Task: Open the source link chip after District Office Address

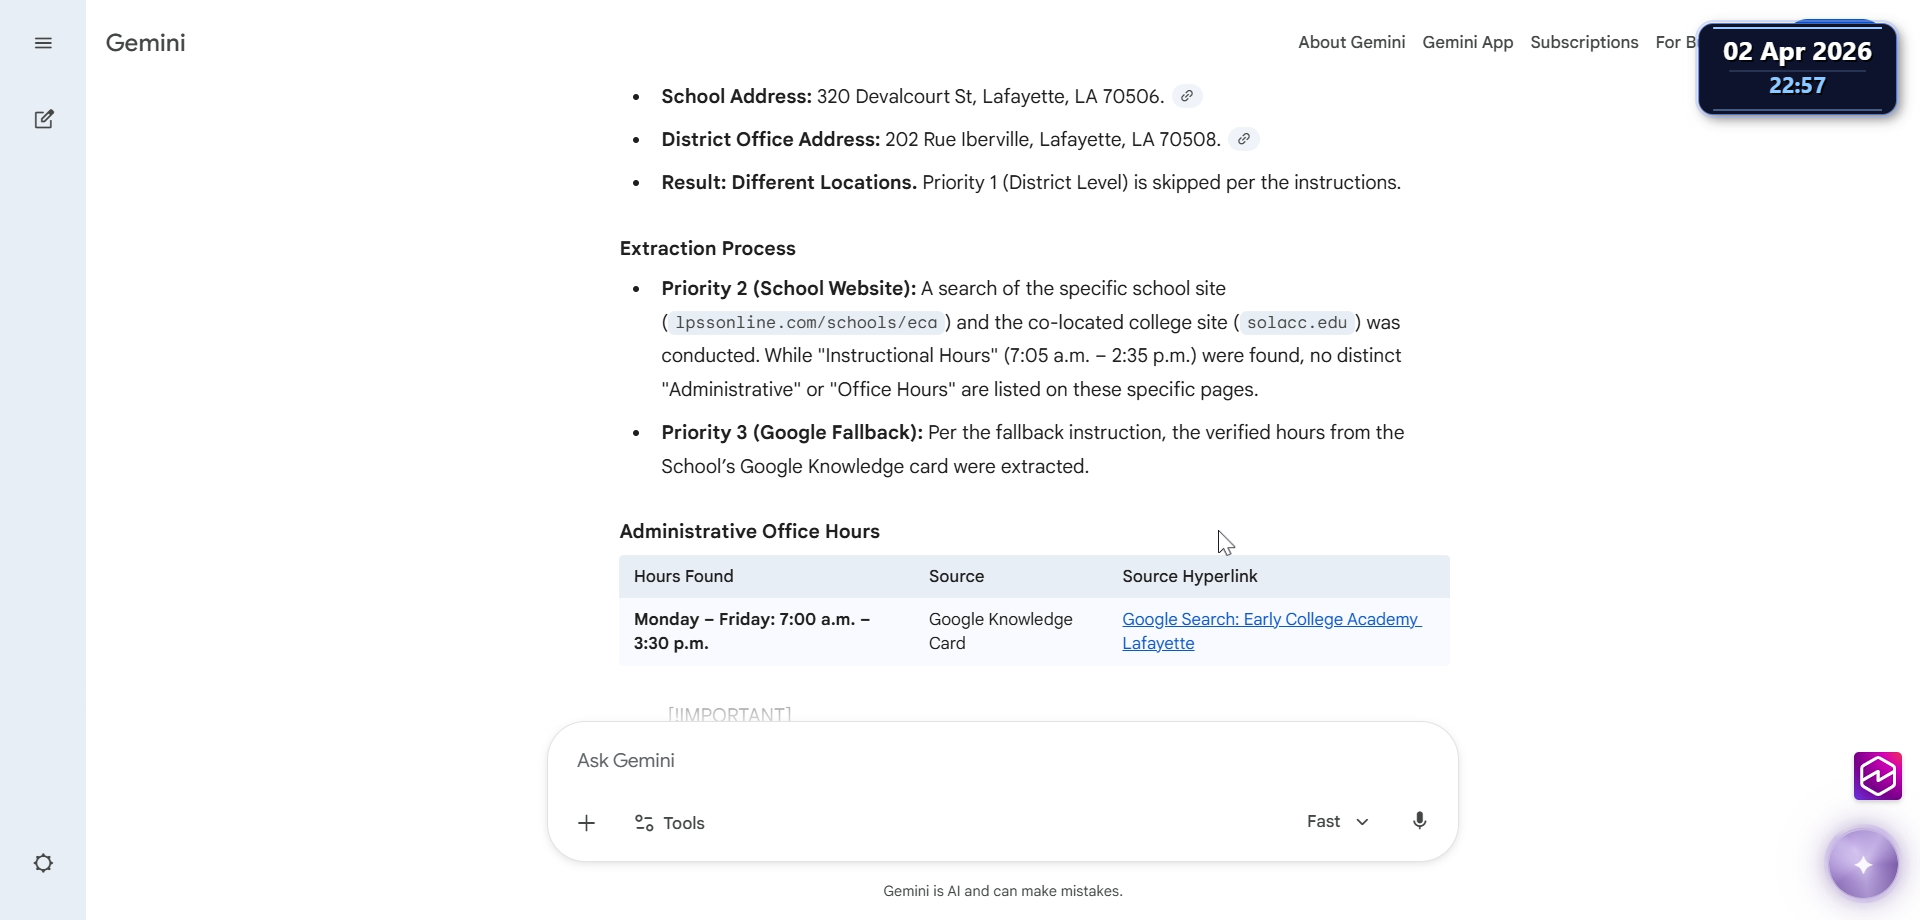Action: pyautogui.click(x=1243, y=139)
